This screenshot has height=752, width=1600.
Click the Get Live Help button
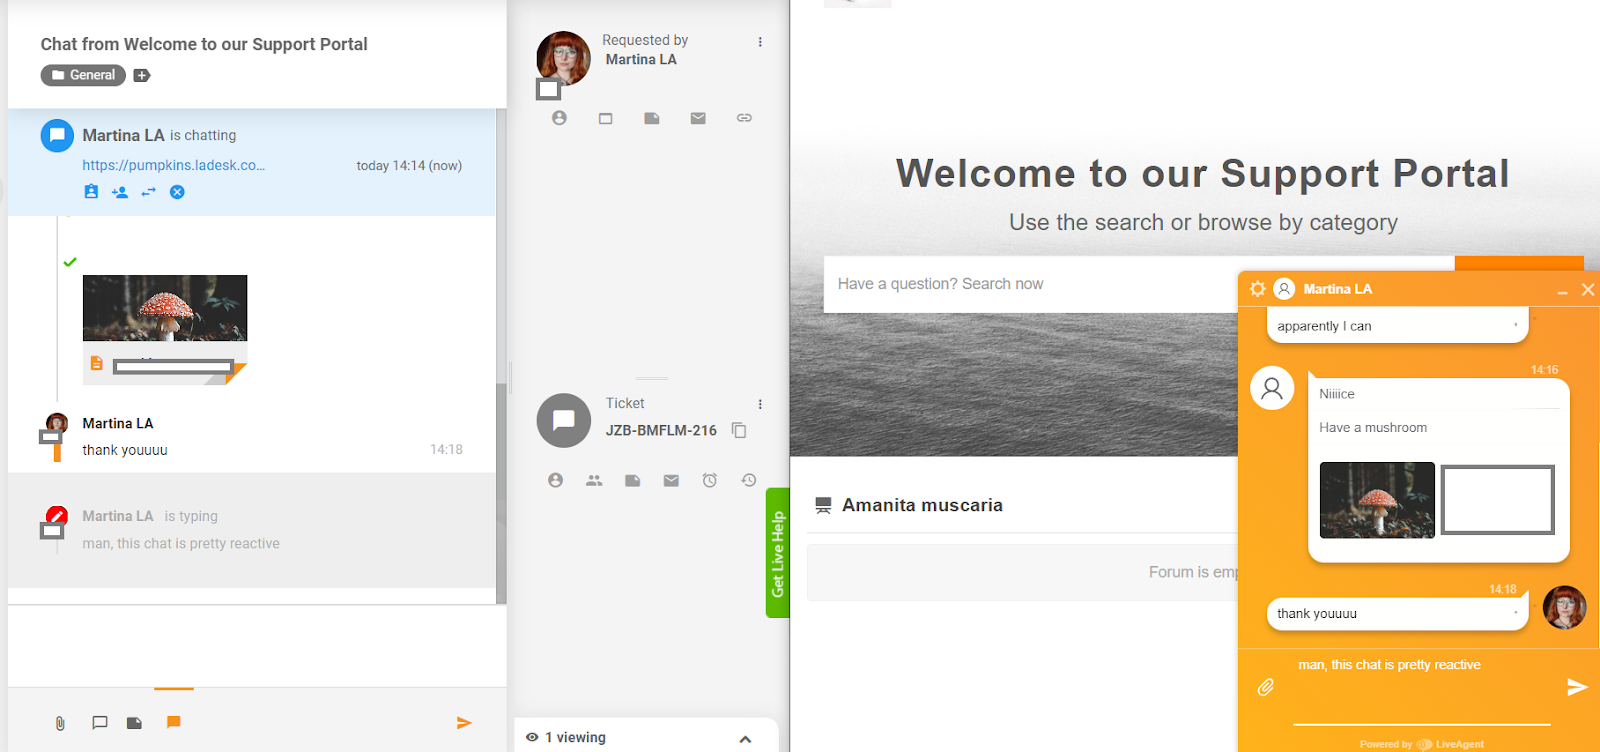click(x=777, y=553)
